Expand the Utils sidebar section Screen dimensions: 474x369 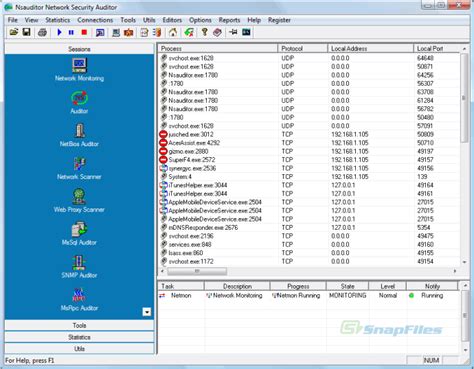(x=79, y=349)
